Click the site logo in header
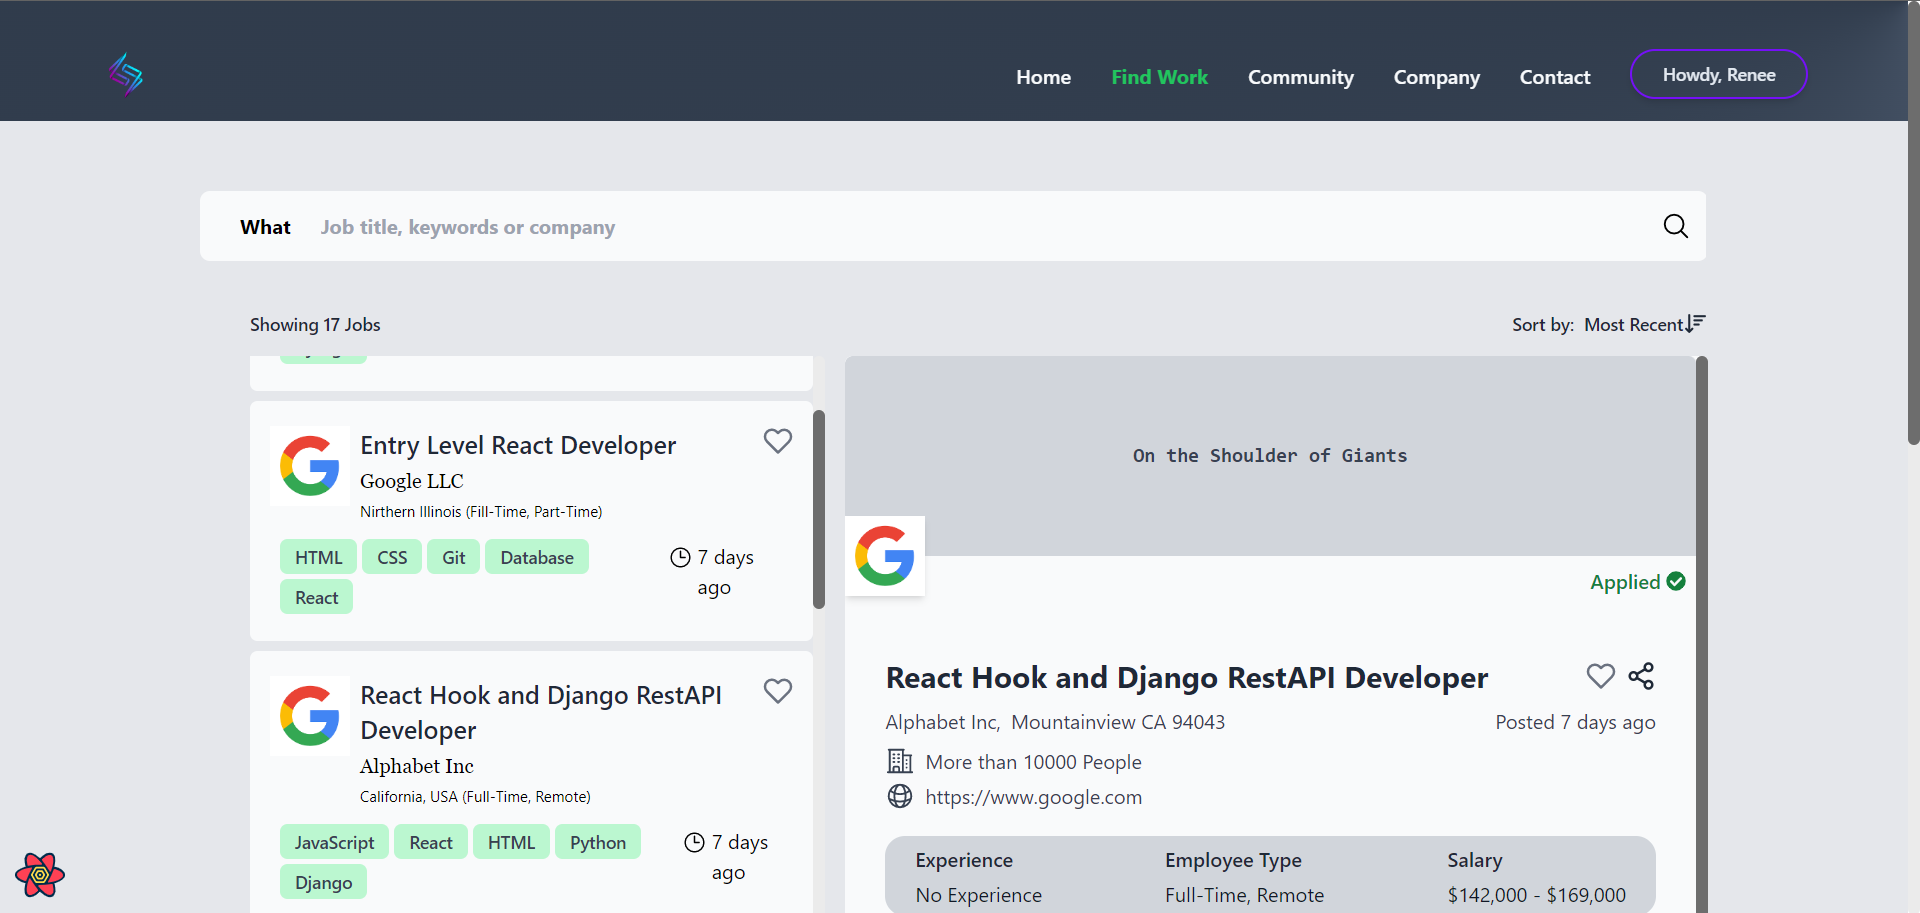 126,75
